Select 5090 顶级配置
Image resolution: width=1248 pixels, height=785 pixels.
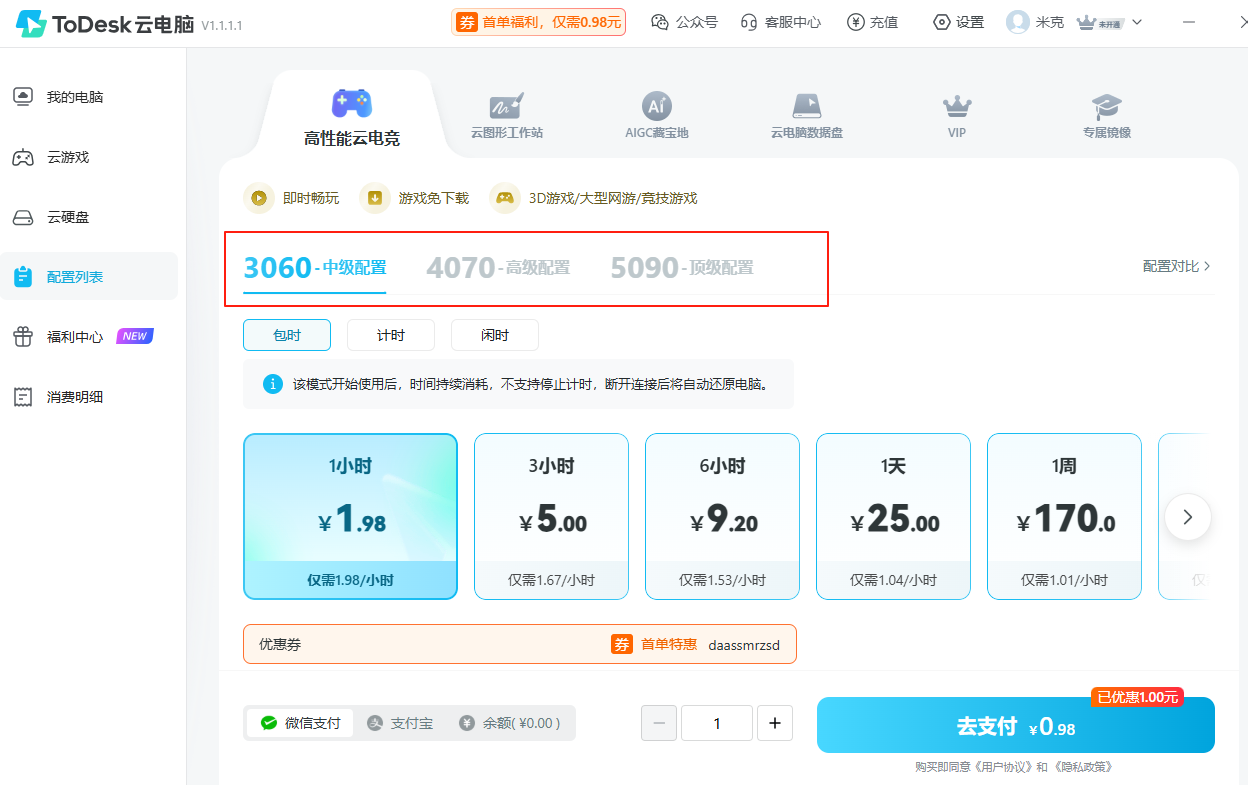tap(682, 268)
